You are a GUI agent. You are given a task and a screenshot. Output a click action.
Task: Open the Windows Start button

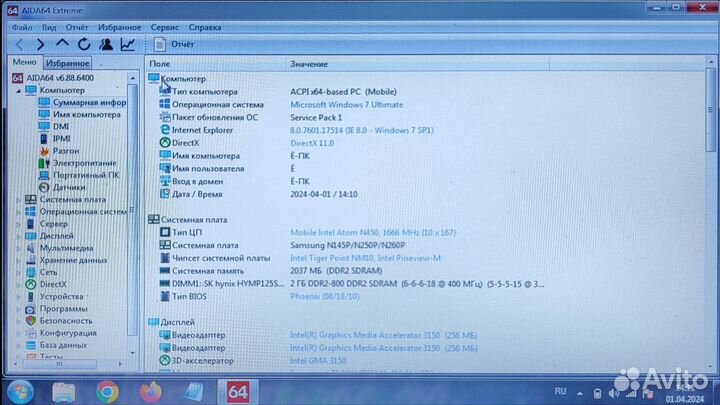(x=20, y=392)
